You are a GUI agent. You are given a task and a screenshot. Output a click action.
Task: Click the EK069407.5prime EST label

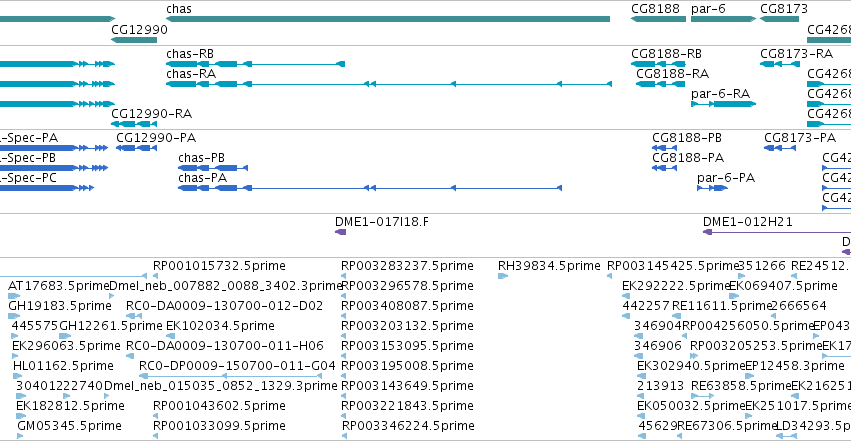(783, 286)
